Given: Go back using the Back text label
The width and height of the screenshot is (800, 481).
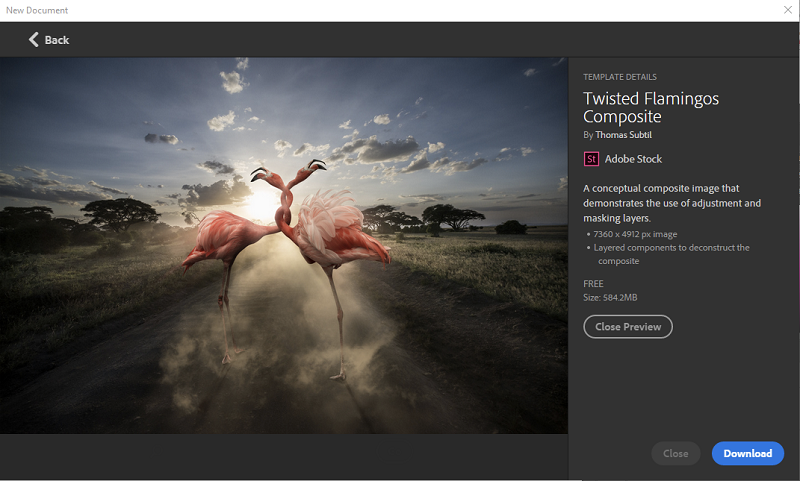Looking at the screenshot, I should [57, 40].
